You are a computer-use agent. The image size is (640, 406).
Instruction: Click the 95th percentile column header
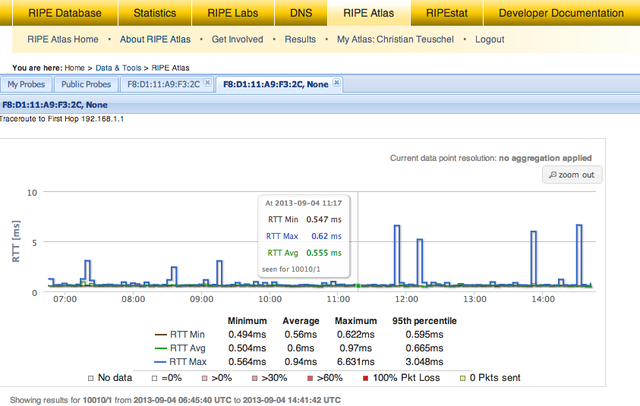[424, 321]
